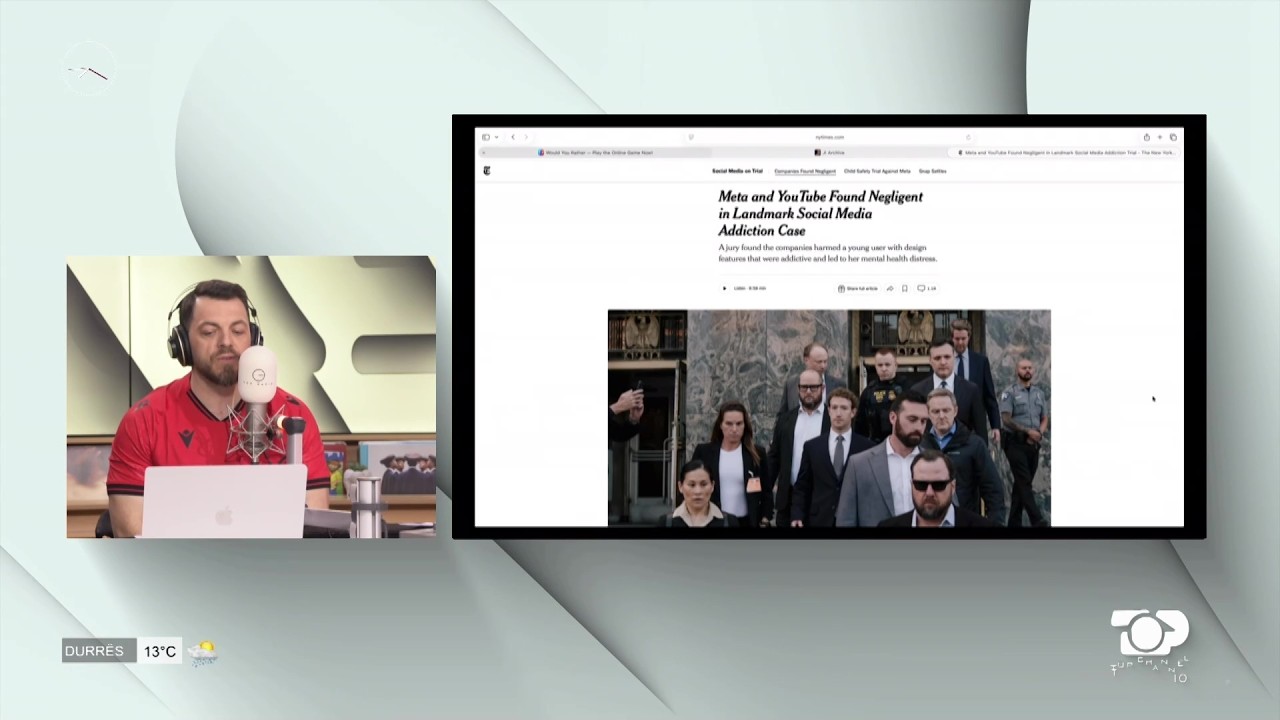Click the New York Times 'T' logo
This screenshot has height=720, width=1280.
pos(487,171)
